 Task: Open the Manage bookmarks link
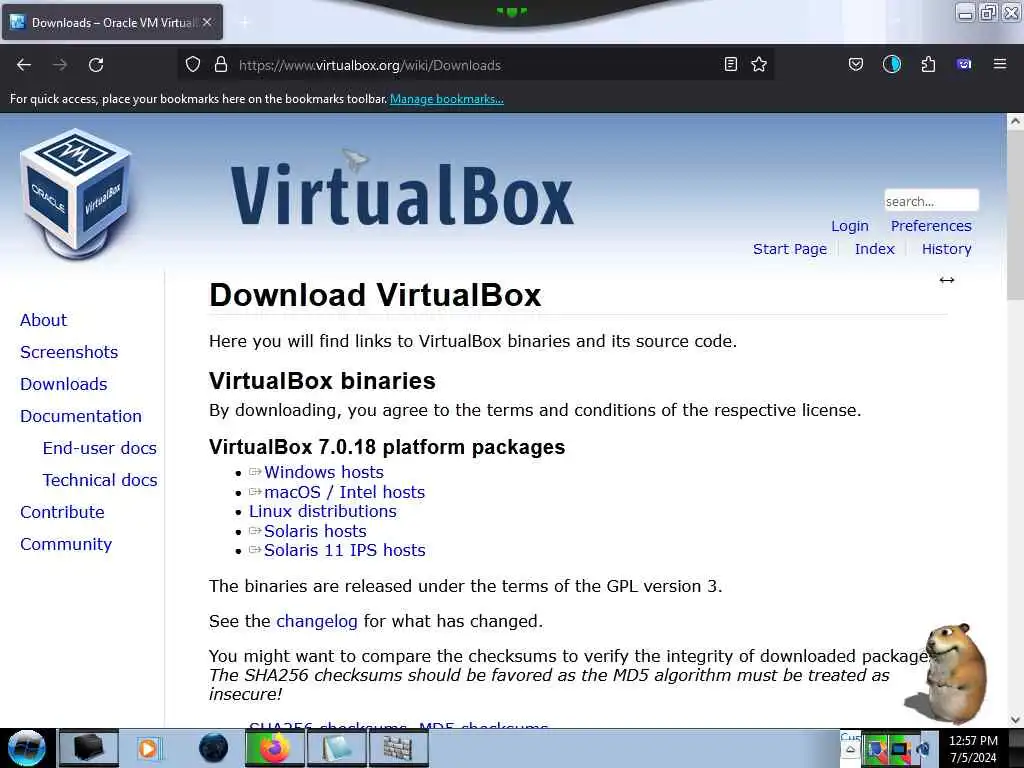[447, 99]
